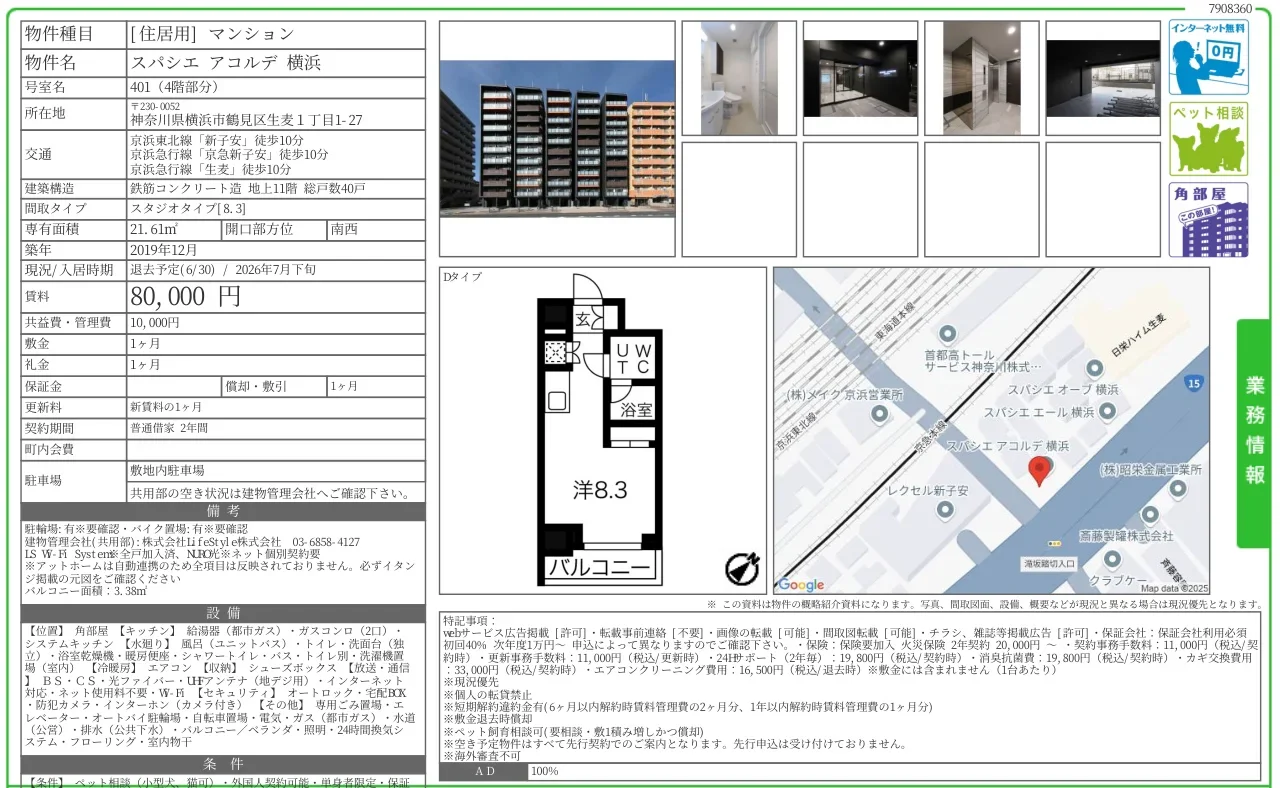Click management fee value 10,000円
The image size is (1280, 788).
[x=155, y=323]
